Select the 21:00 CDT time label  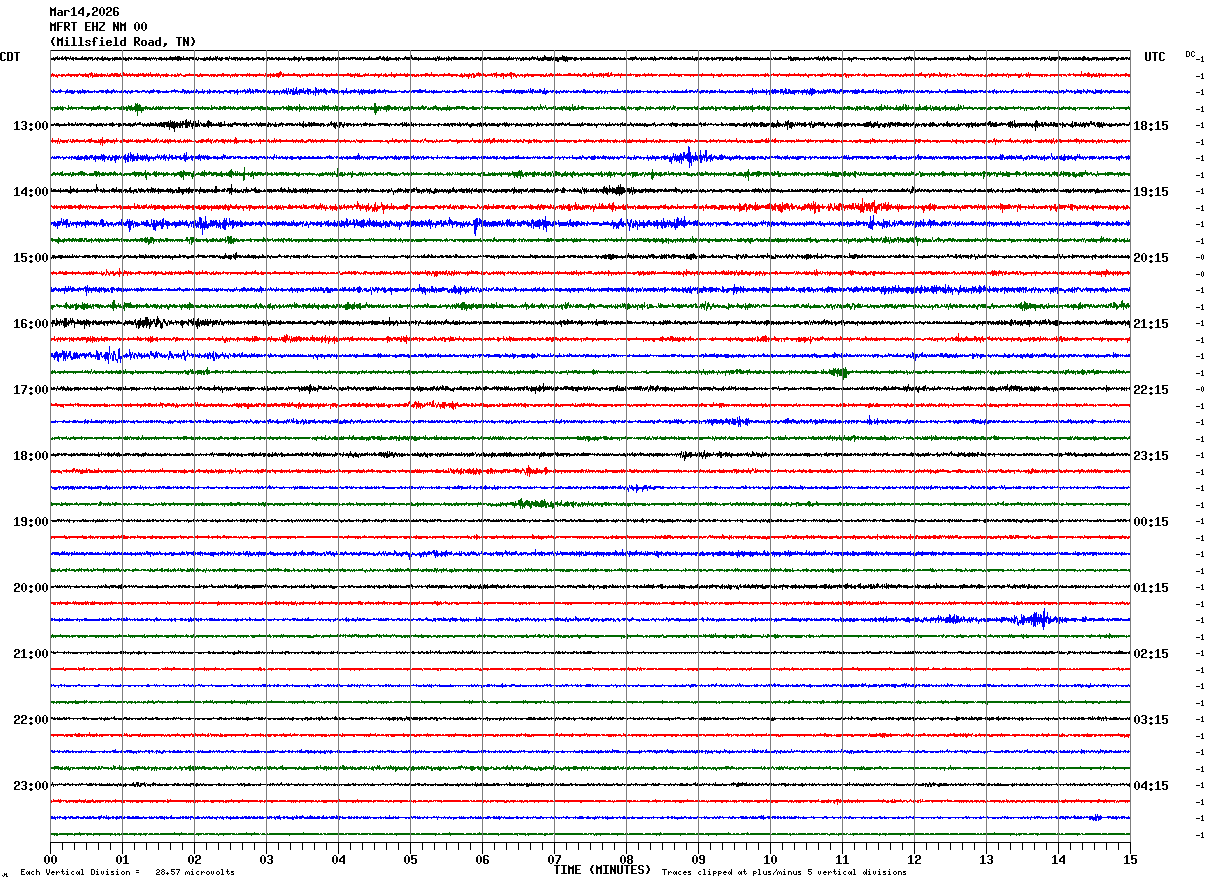click(x=31, y=654)
